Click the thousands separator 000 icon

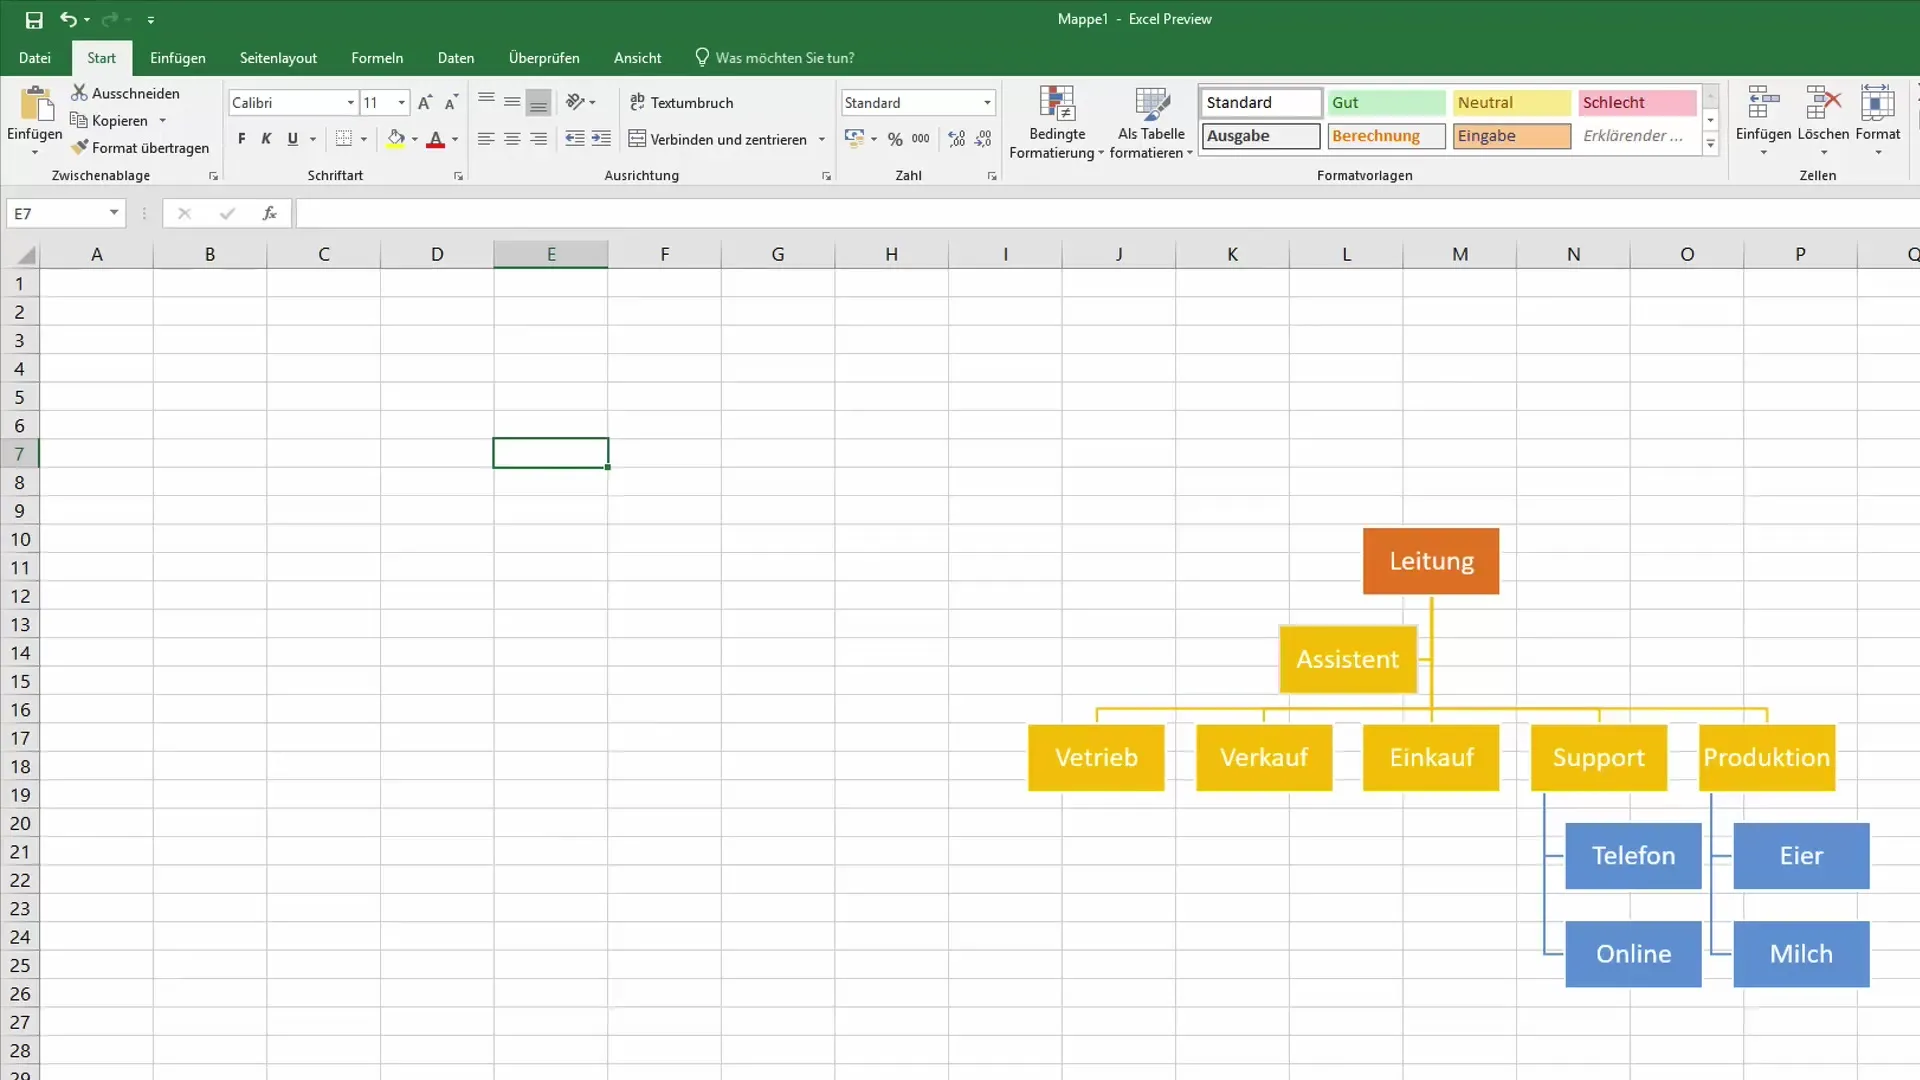pyautogui.click(x=921, y=139)
